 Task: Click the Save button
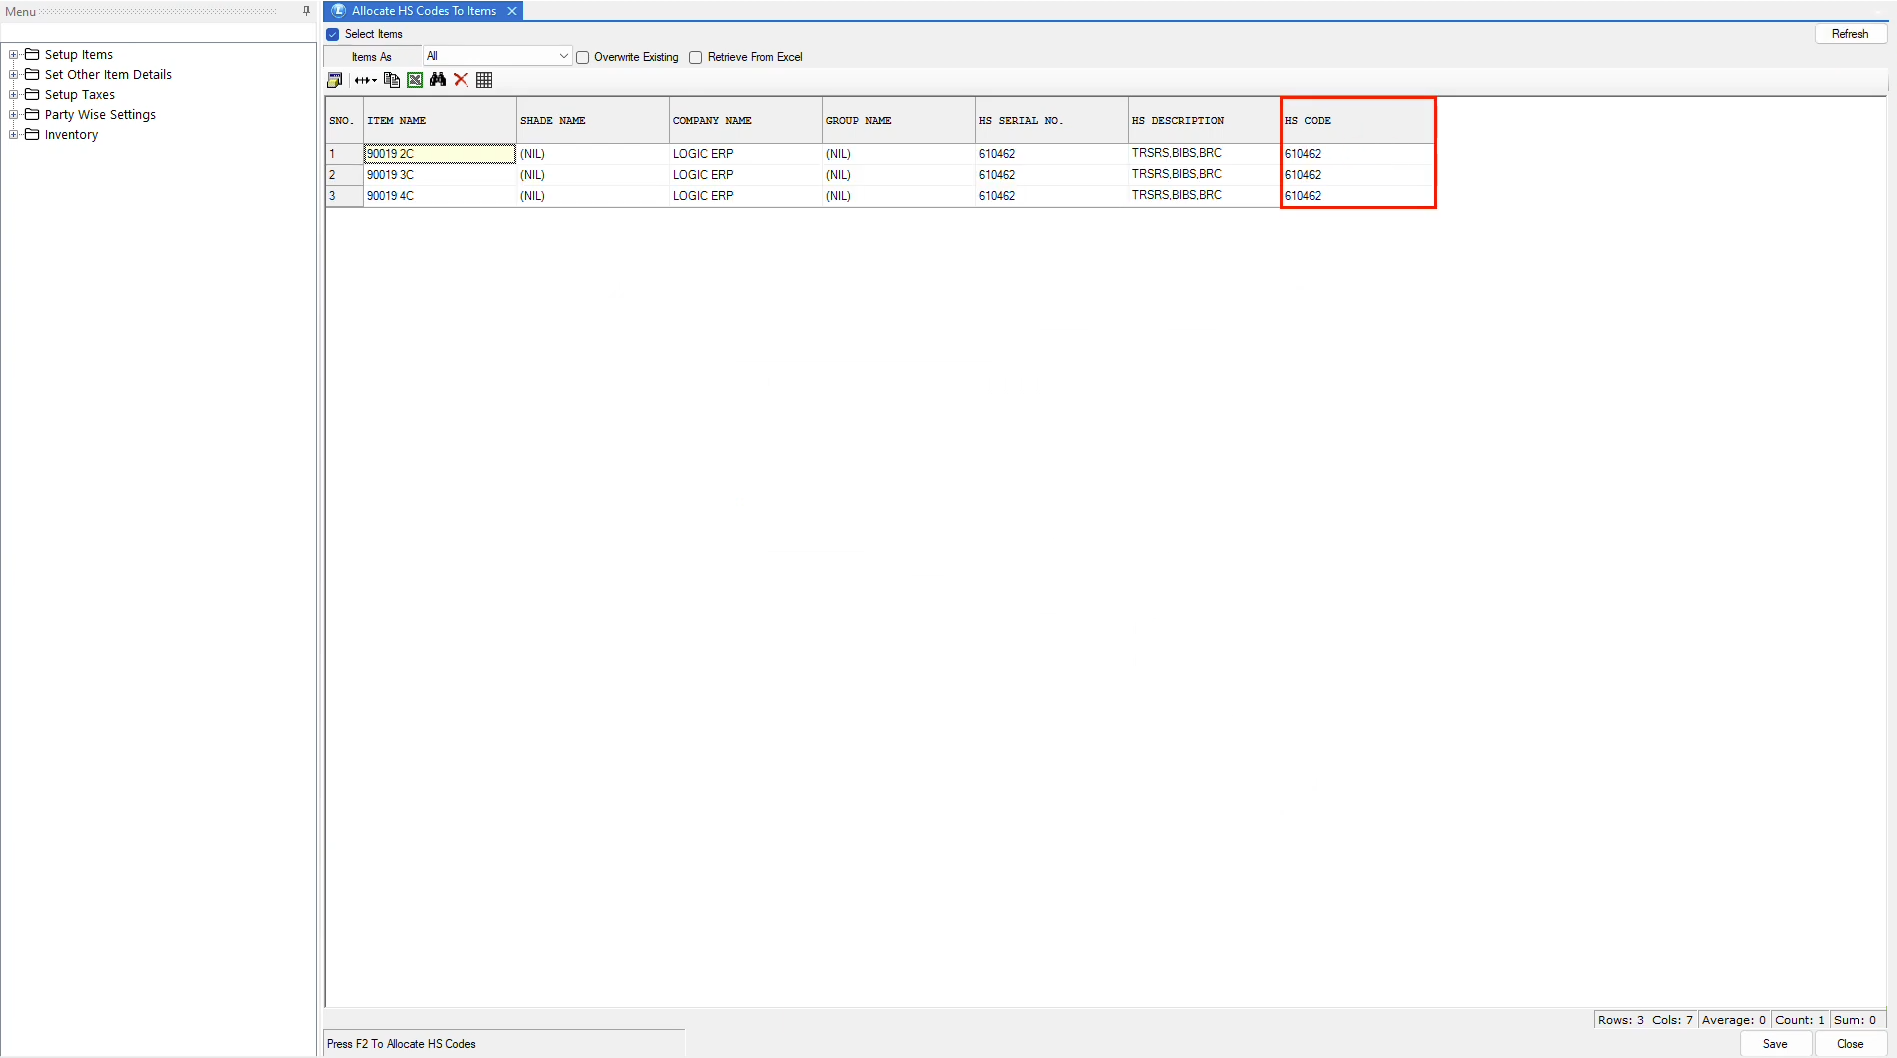1775,1044
